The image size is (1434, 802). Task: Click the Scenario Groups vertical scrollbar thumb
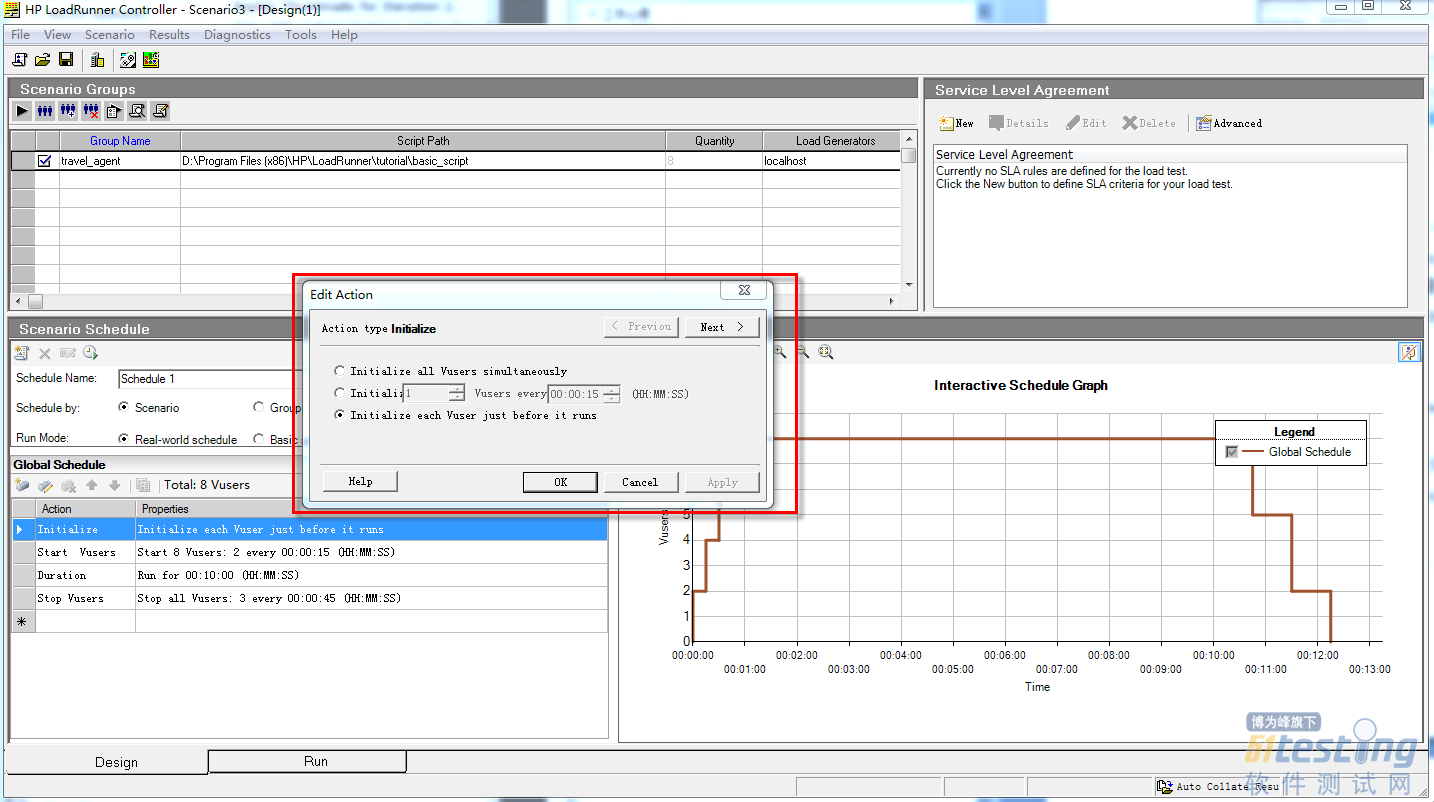click(x=908, y=156)
